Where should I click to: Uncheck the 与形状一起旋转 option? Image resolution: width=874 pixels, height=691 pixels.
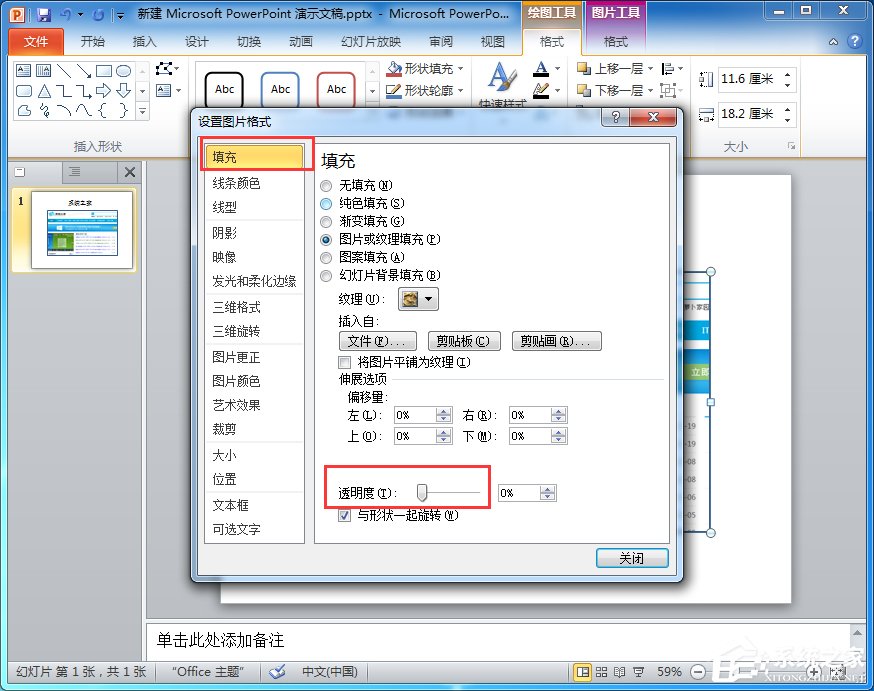tap(345, 516)
